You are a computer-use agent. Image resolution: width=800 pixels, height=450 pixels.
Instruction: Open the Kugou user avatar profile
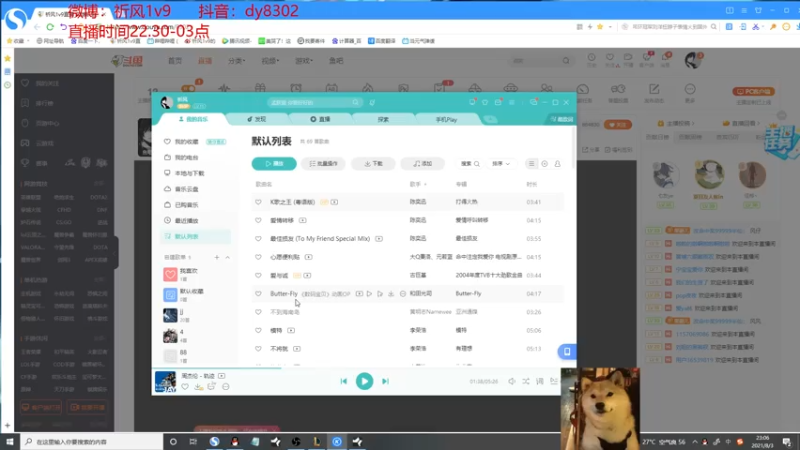coord(167,103)
